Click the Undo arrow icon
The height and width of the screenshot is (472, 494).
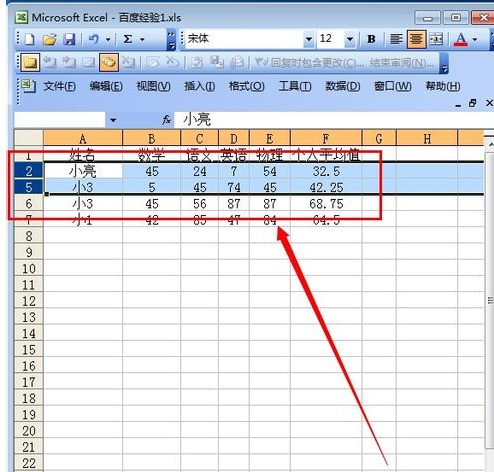coord(93,39)
